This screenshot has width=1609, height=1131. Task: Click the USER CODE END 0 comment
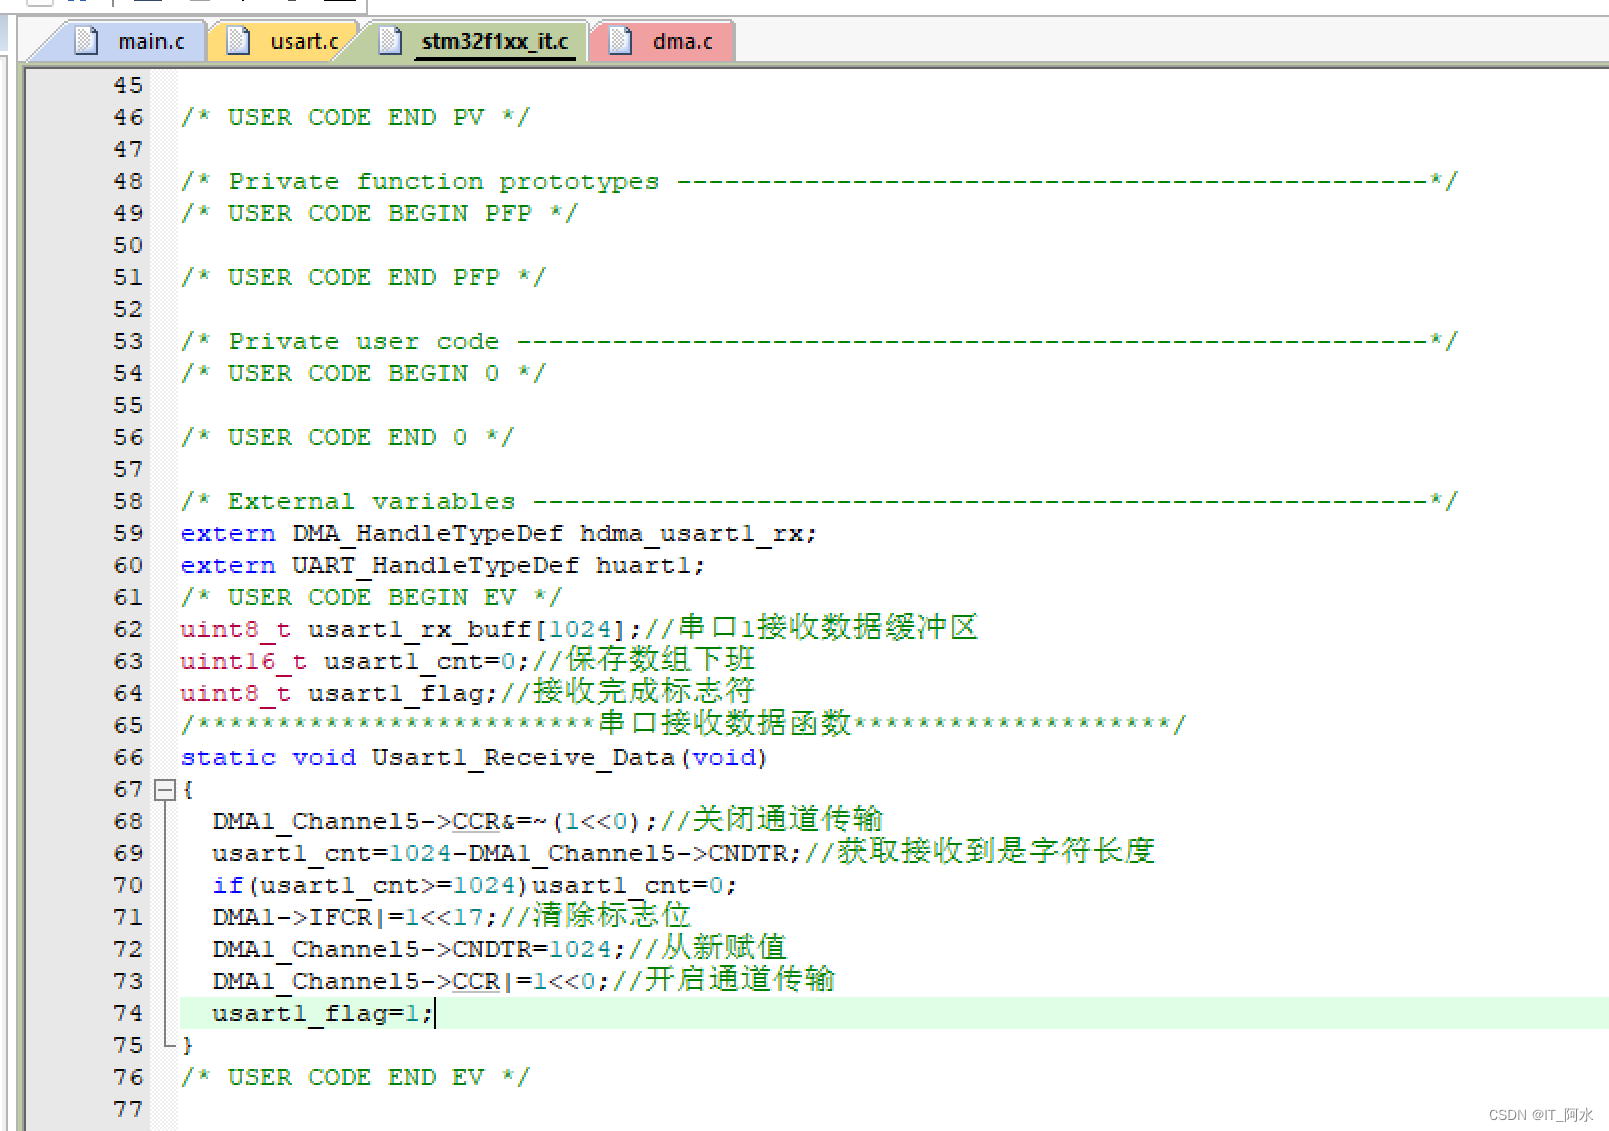[347, 437]
